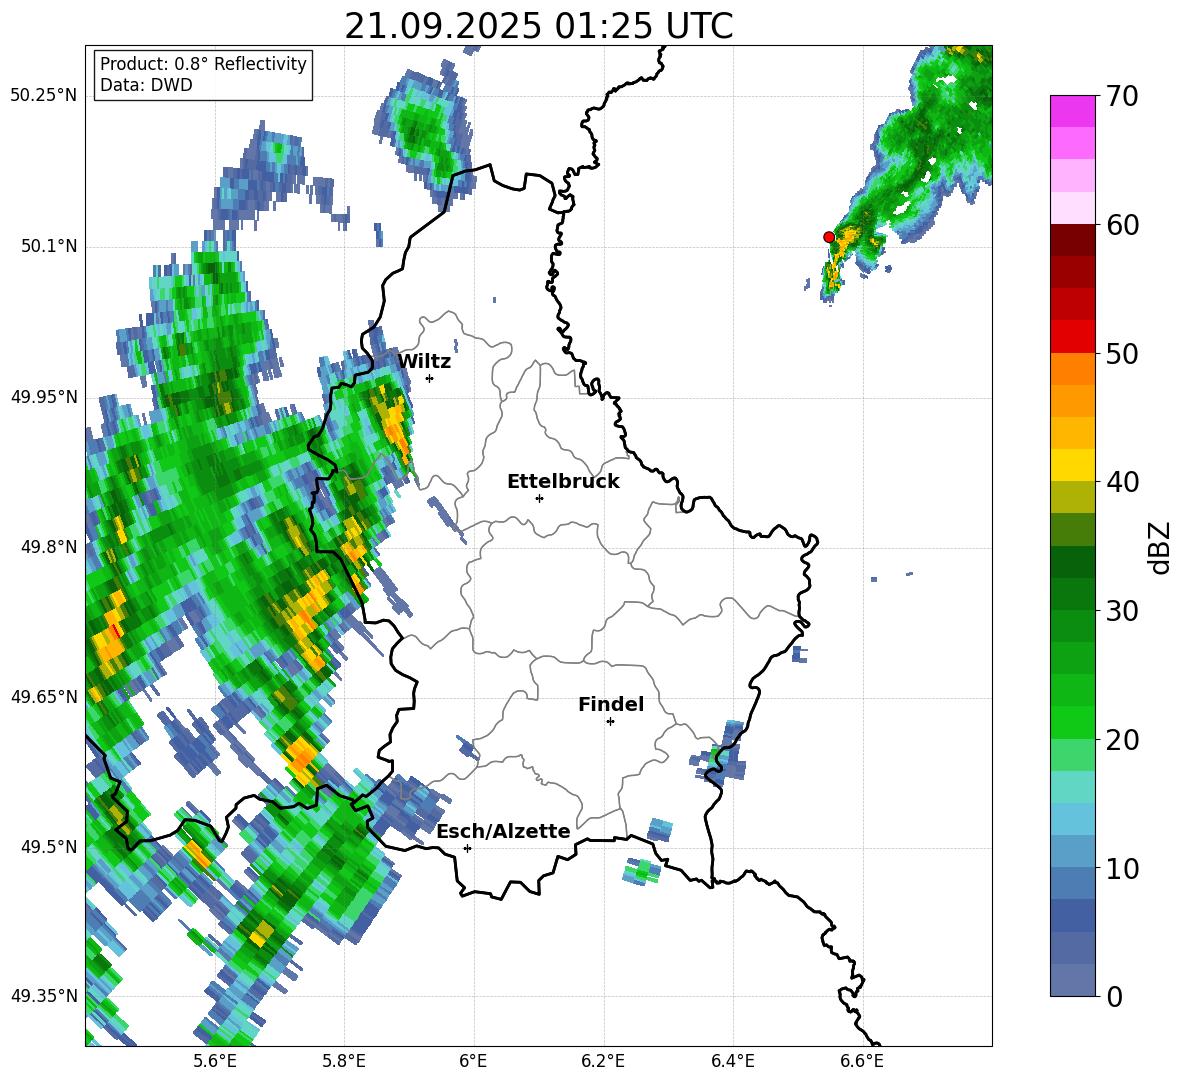Click the 60 colorbar tick label
The height and width of the screenshot is (1081, 1184).
[x=1122, y=225]
